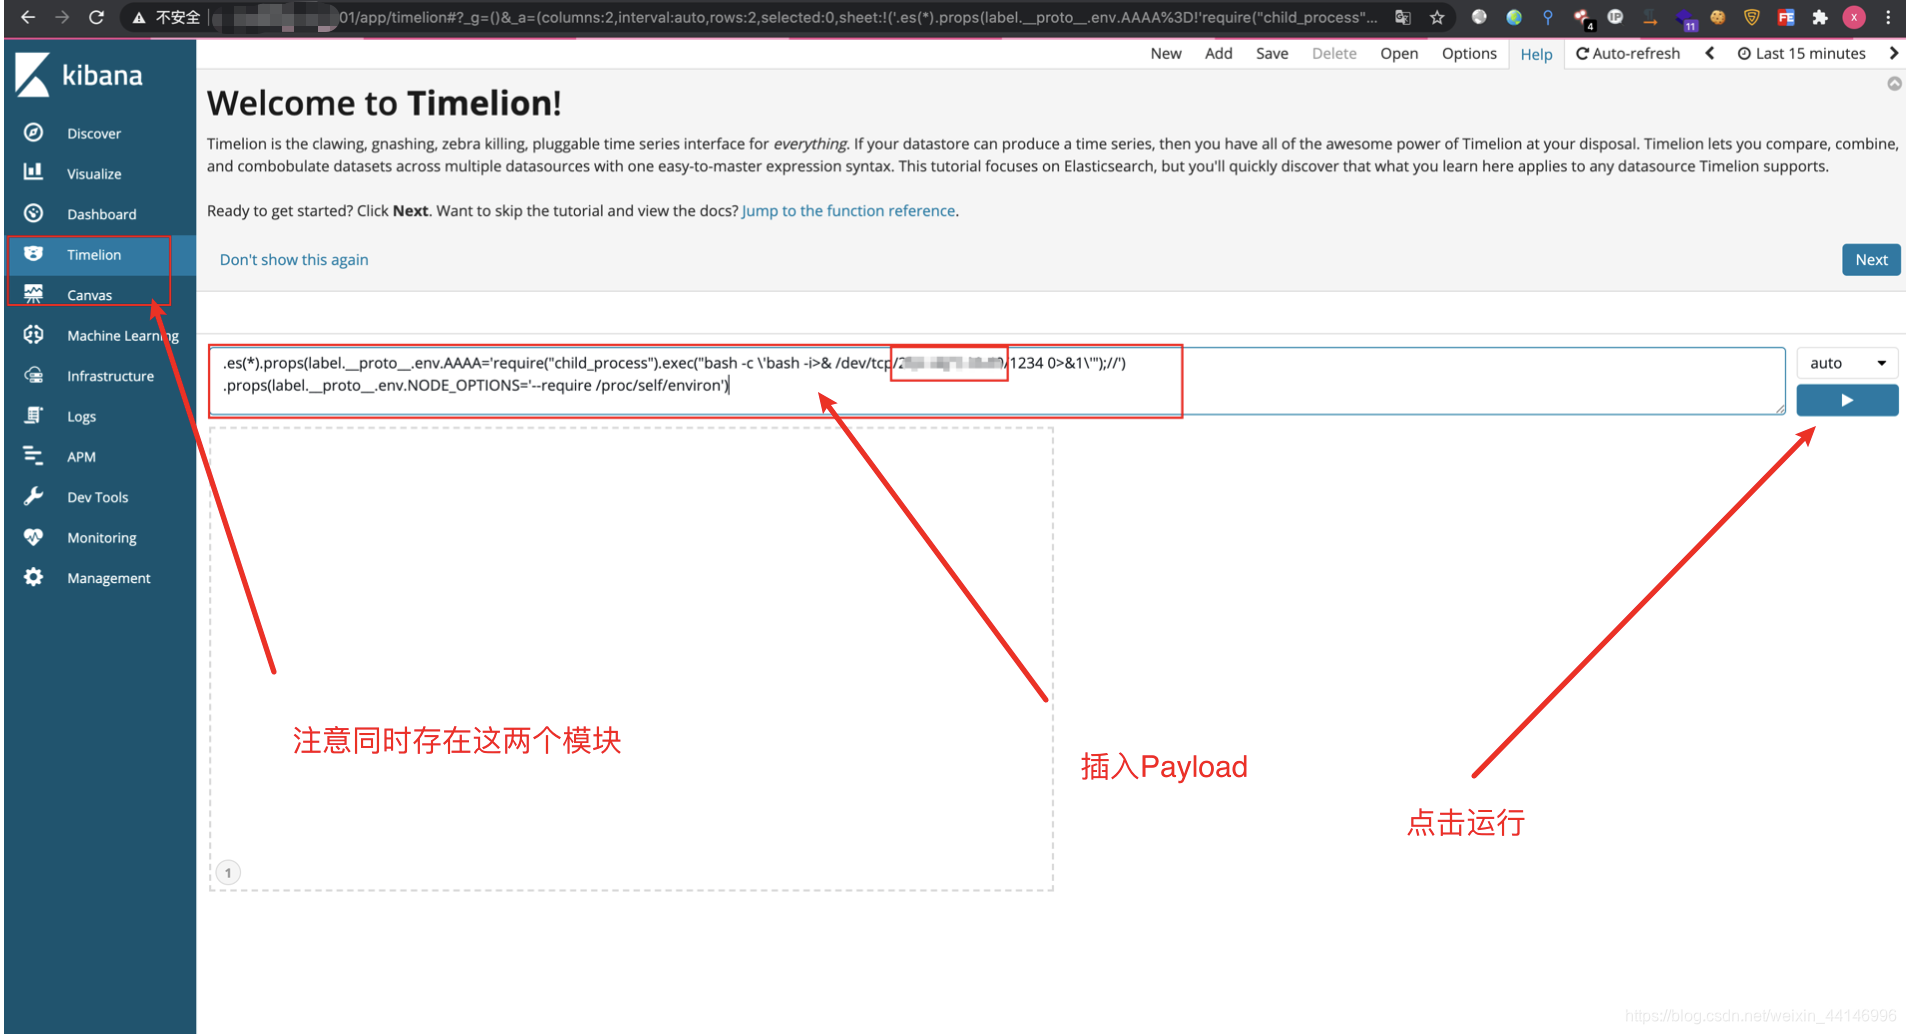The width and height of the screenshot is (1906, 1034).
Task: Collapse the welcome help panel
Action: [x=1894, y=84]
